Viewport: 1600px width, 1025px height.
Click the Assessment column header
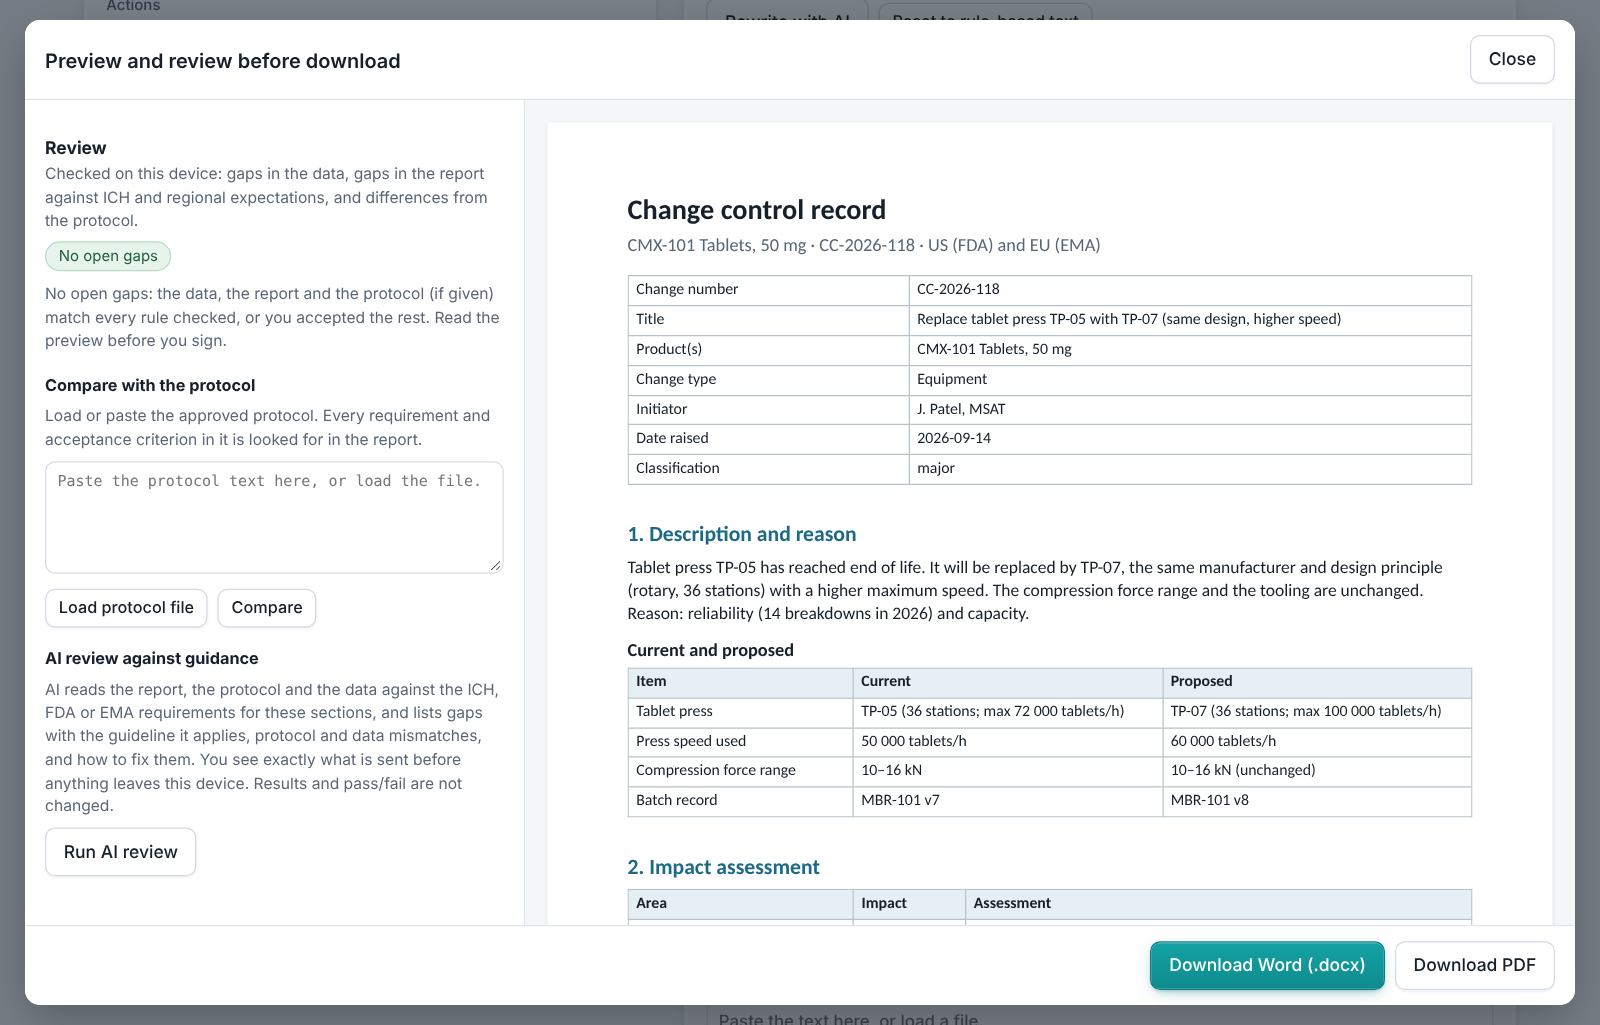[x=1218, y=904]
